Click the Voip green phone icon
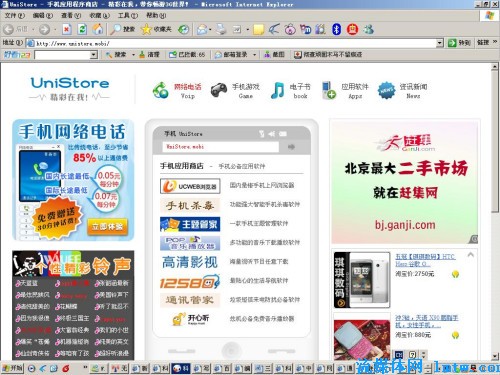The height and width of the screenshot is (375, 500). pos(160,90)
